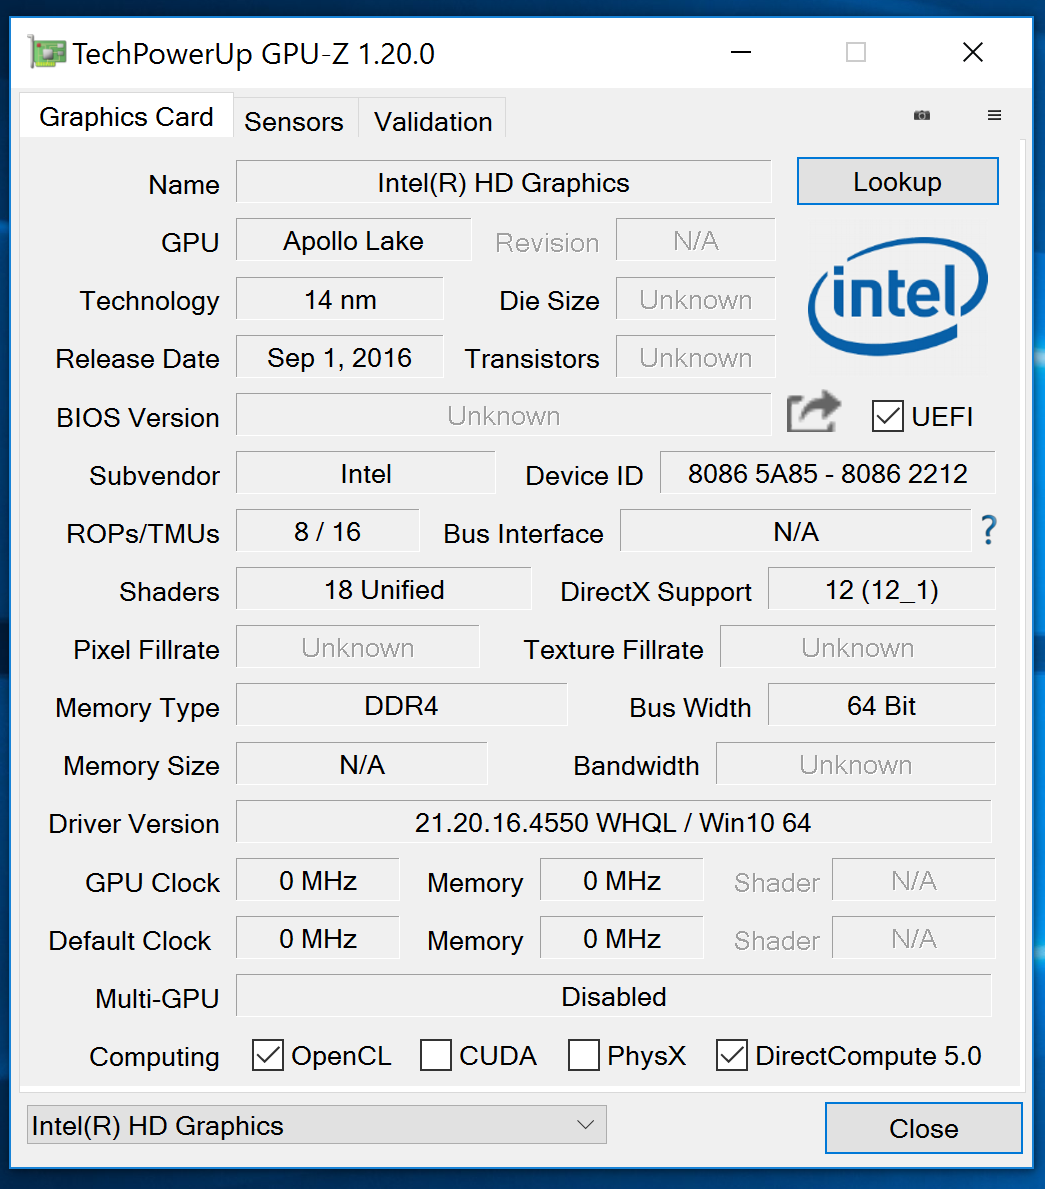Click the GPU-Z app icon in title bar
Screen dimensions: 1045x1189
coord(46,53)
